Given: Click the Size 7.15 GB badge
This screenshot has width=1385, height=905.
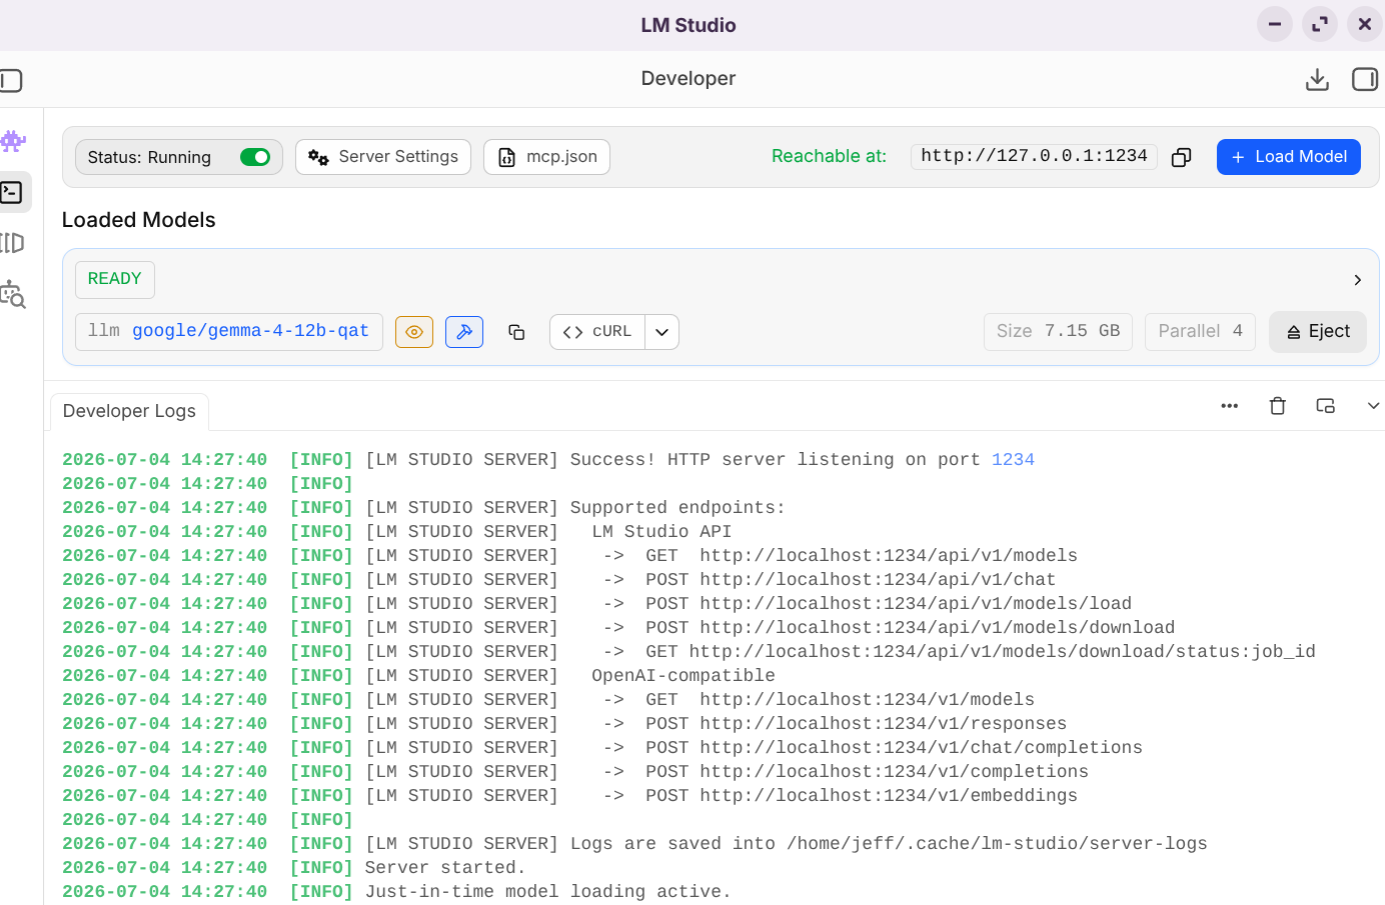Looking at the screenshot, I should [1058, 331].
